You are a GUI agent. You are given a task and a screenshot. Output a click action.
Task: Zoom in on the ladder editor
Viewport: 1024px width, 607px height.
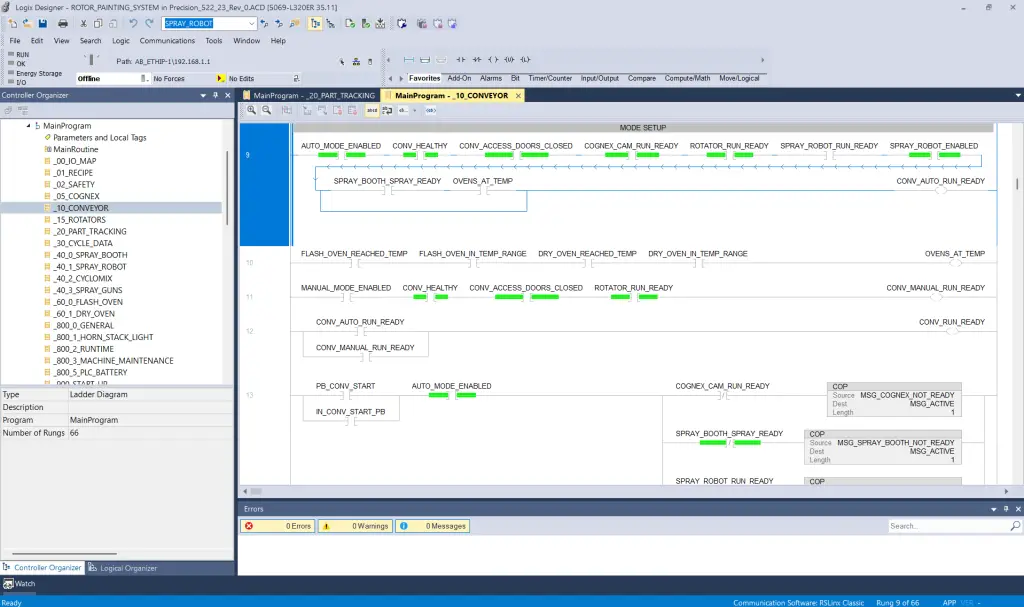[x=251, y=110]
